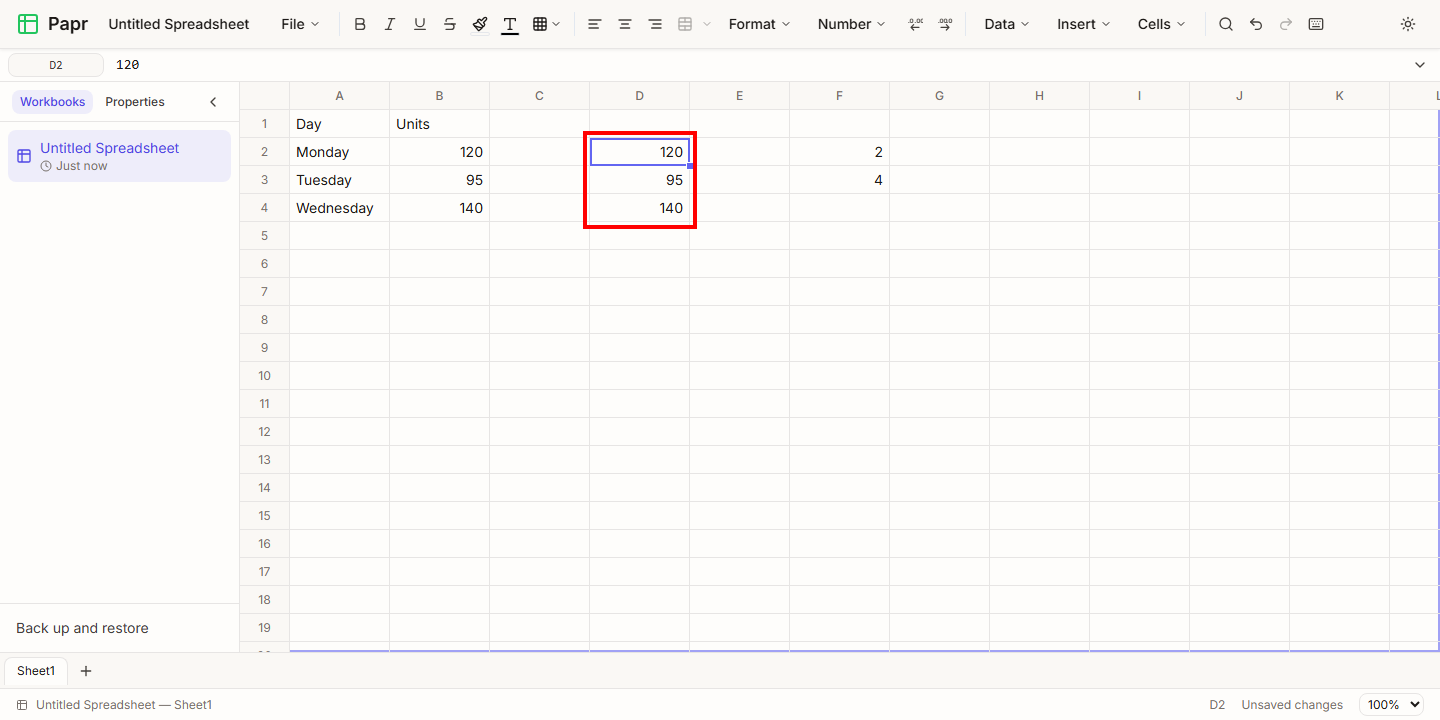Click the search magnifier icon
The height and width of the screenshot is (720, 1440).
[1226, 24]
